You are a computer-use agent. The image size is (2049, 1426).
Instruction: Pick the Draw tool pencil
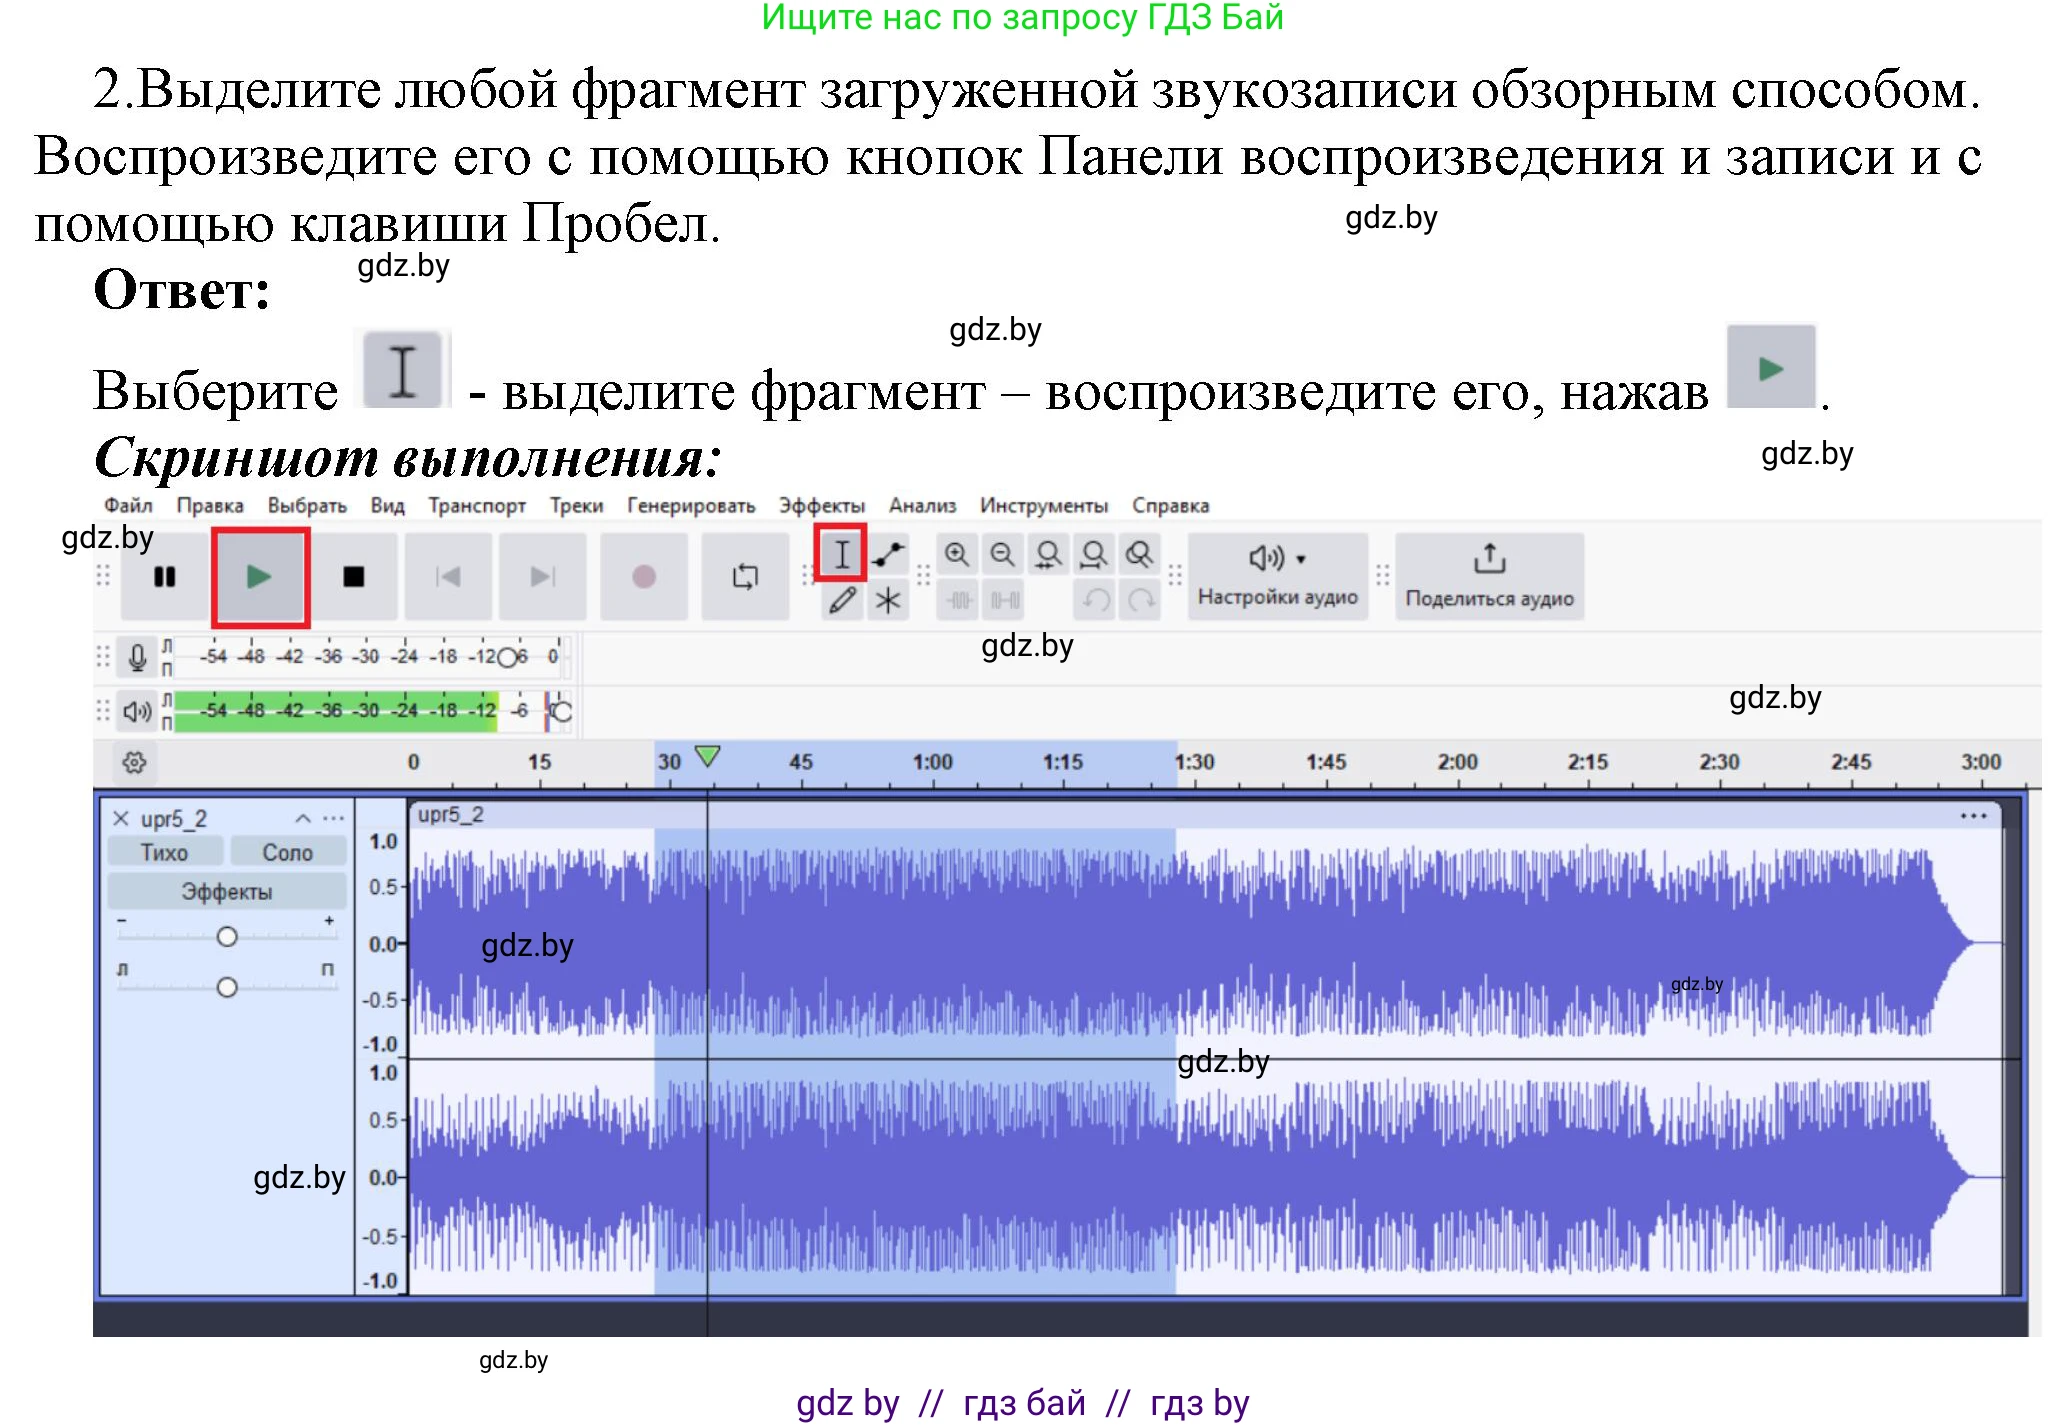[841, 599]
